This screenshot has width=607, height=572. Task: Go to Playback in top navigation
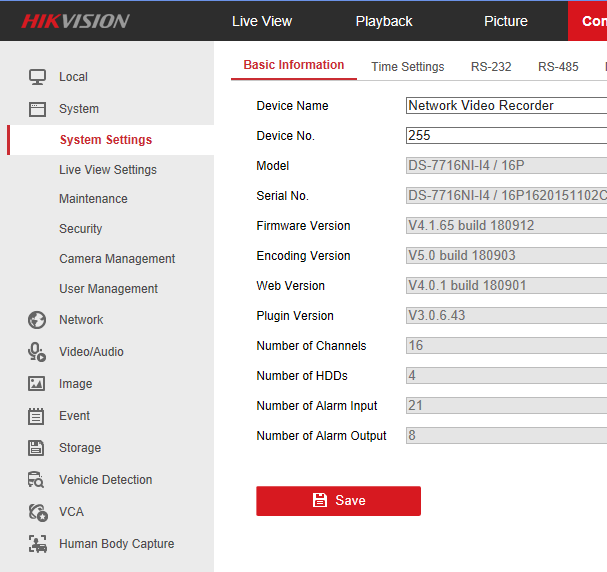[x=384, y=21]
